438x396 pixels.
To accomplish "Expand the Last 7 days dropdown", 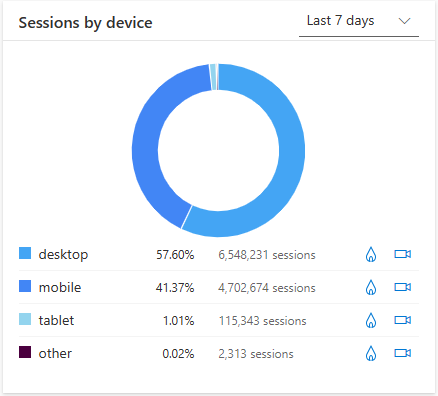I will coord(359,22).
